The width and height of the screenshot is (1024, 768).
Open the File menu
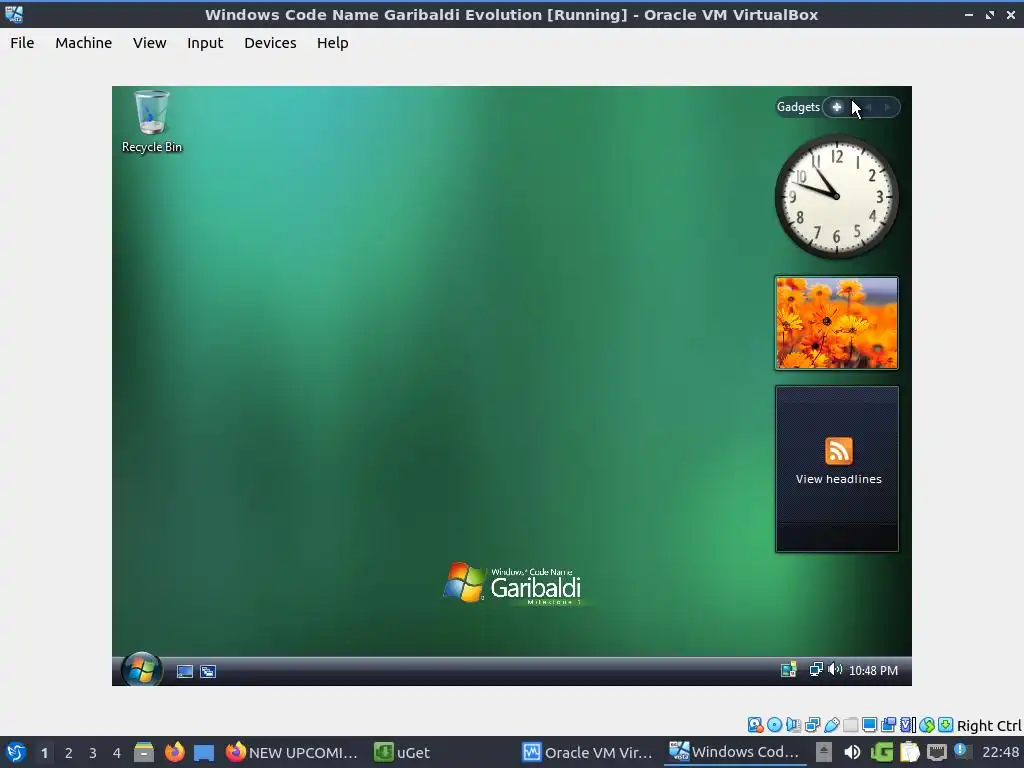22,43
